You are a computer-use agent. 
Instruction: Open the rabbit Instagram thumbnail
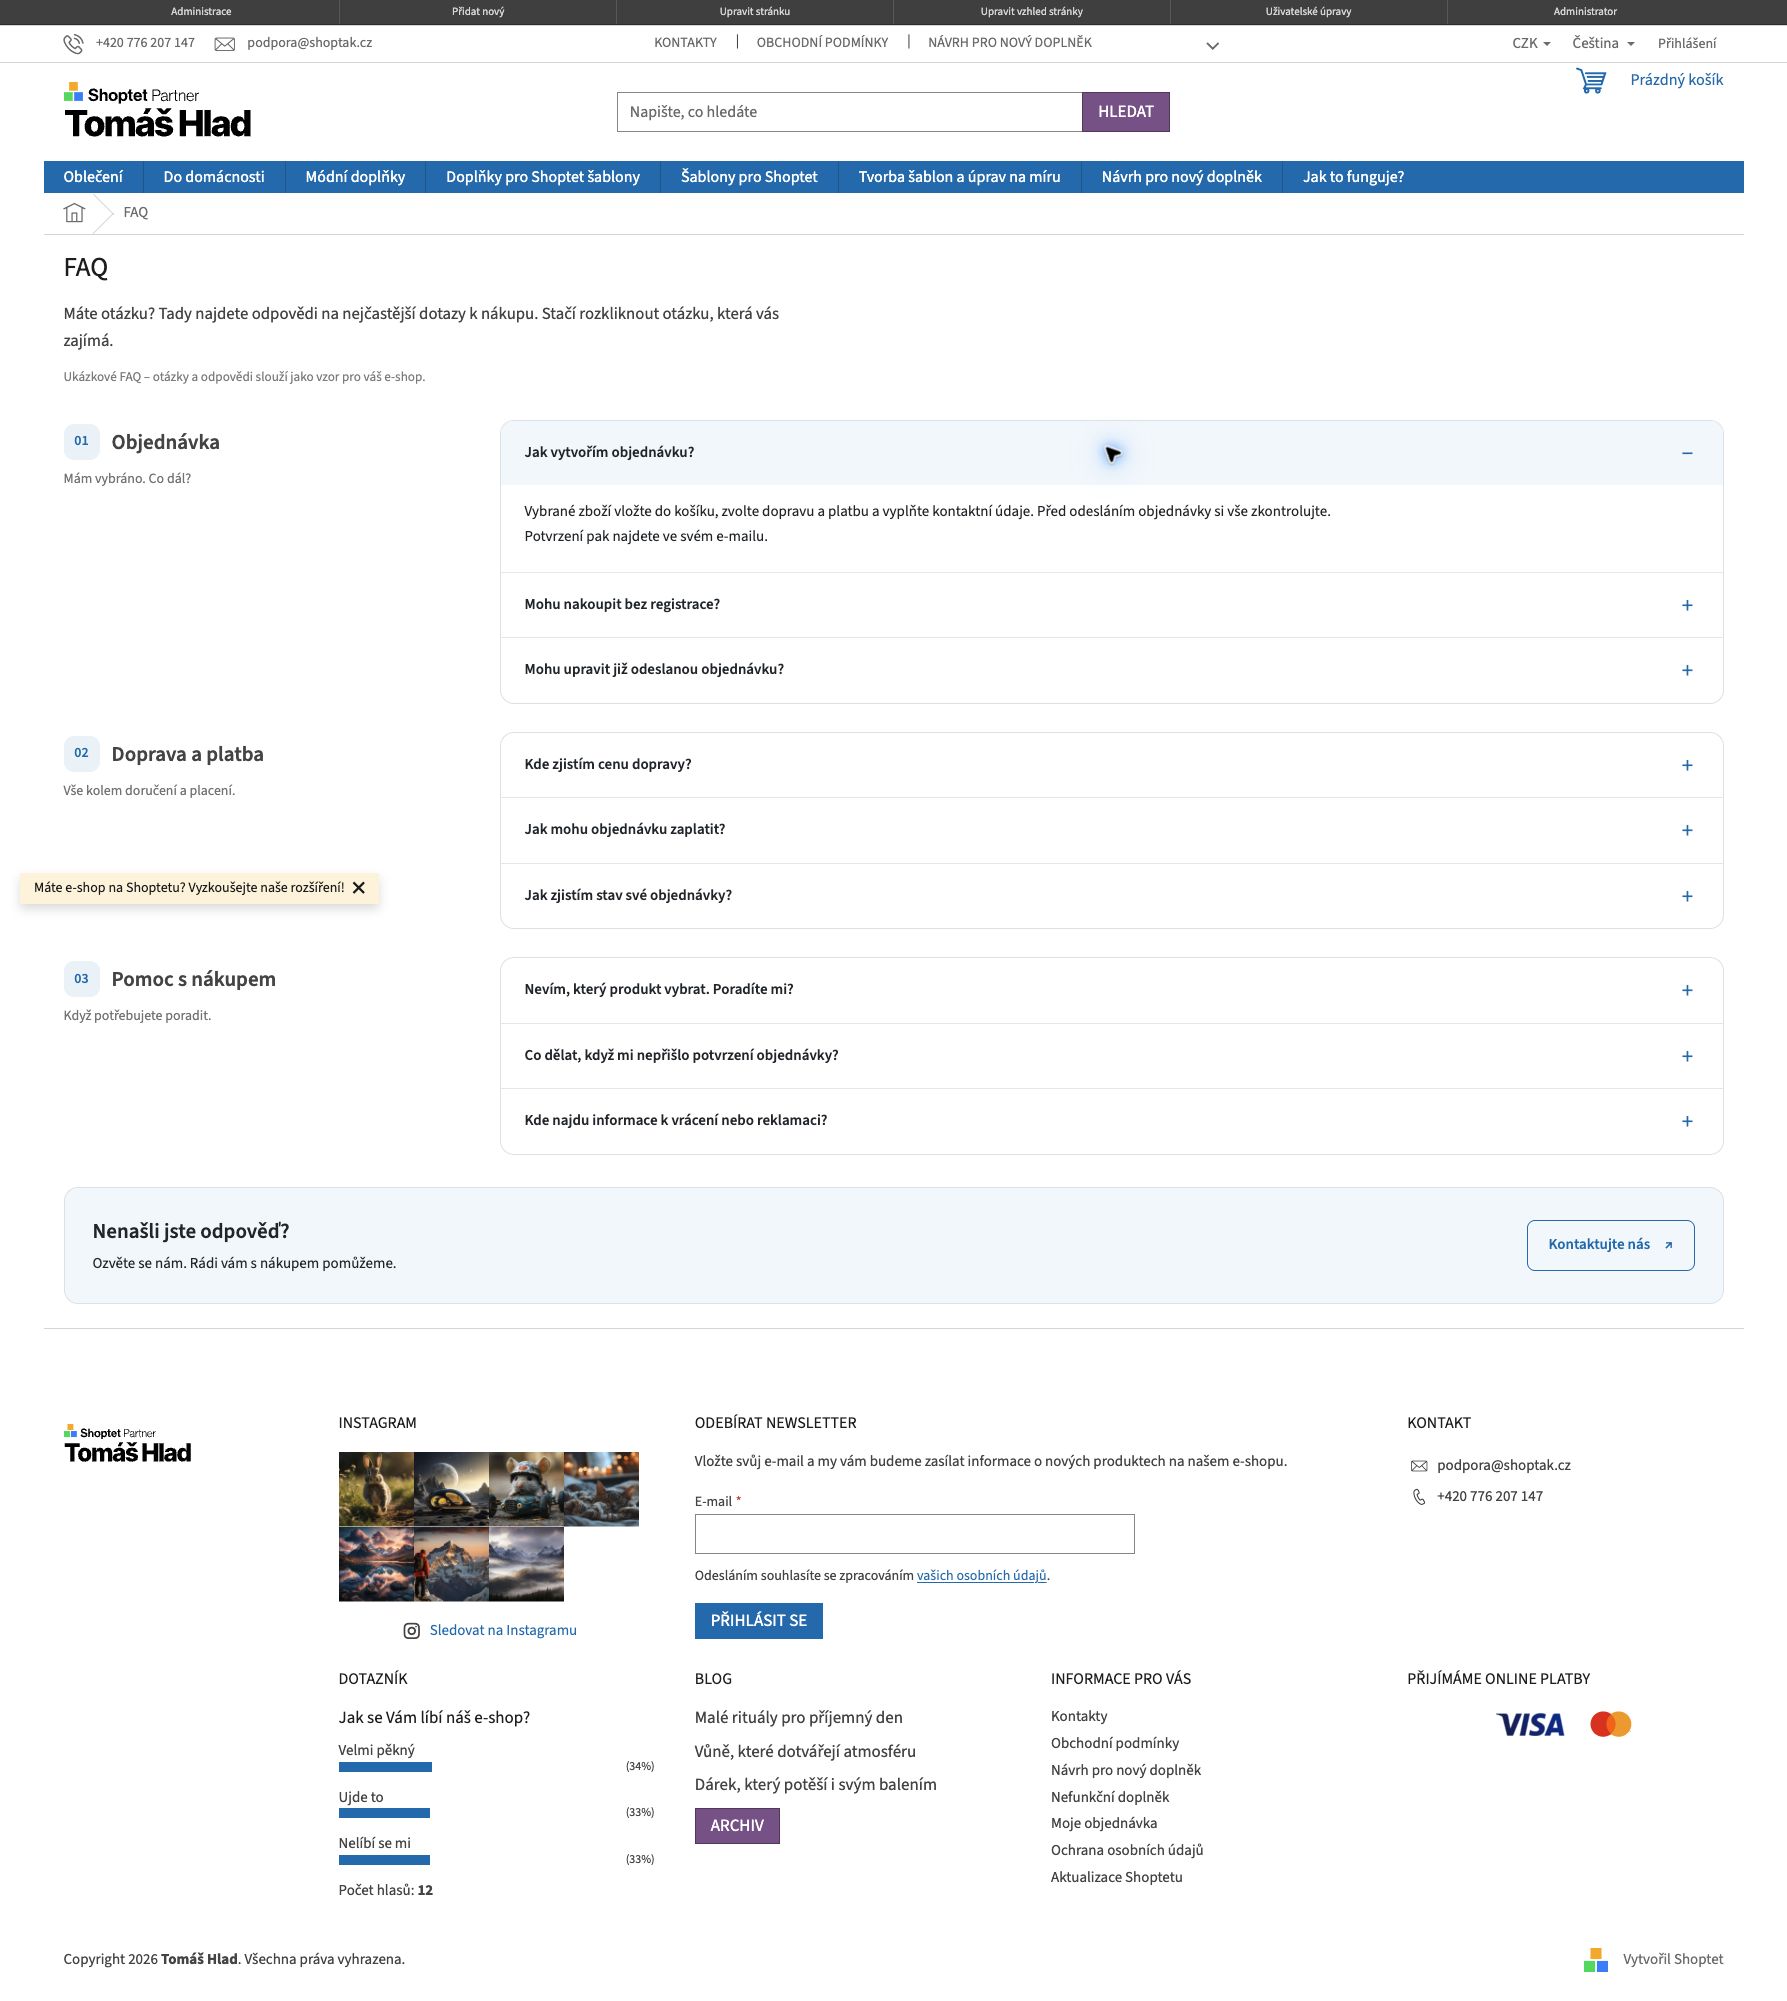(376, 1490)
